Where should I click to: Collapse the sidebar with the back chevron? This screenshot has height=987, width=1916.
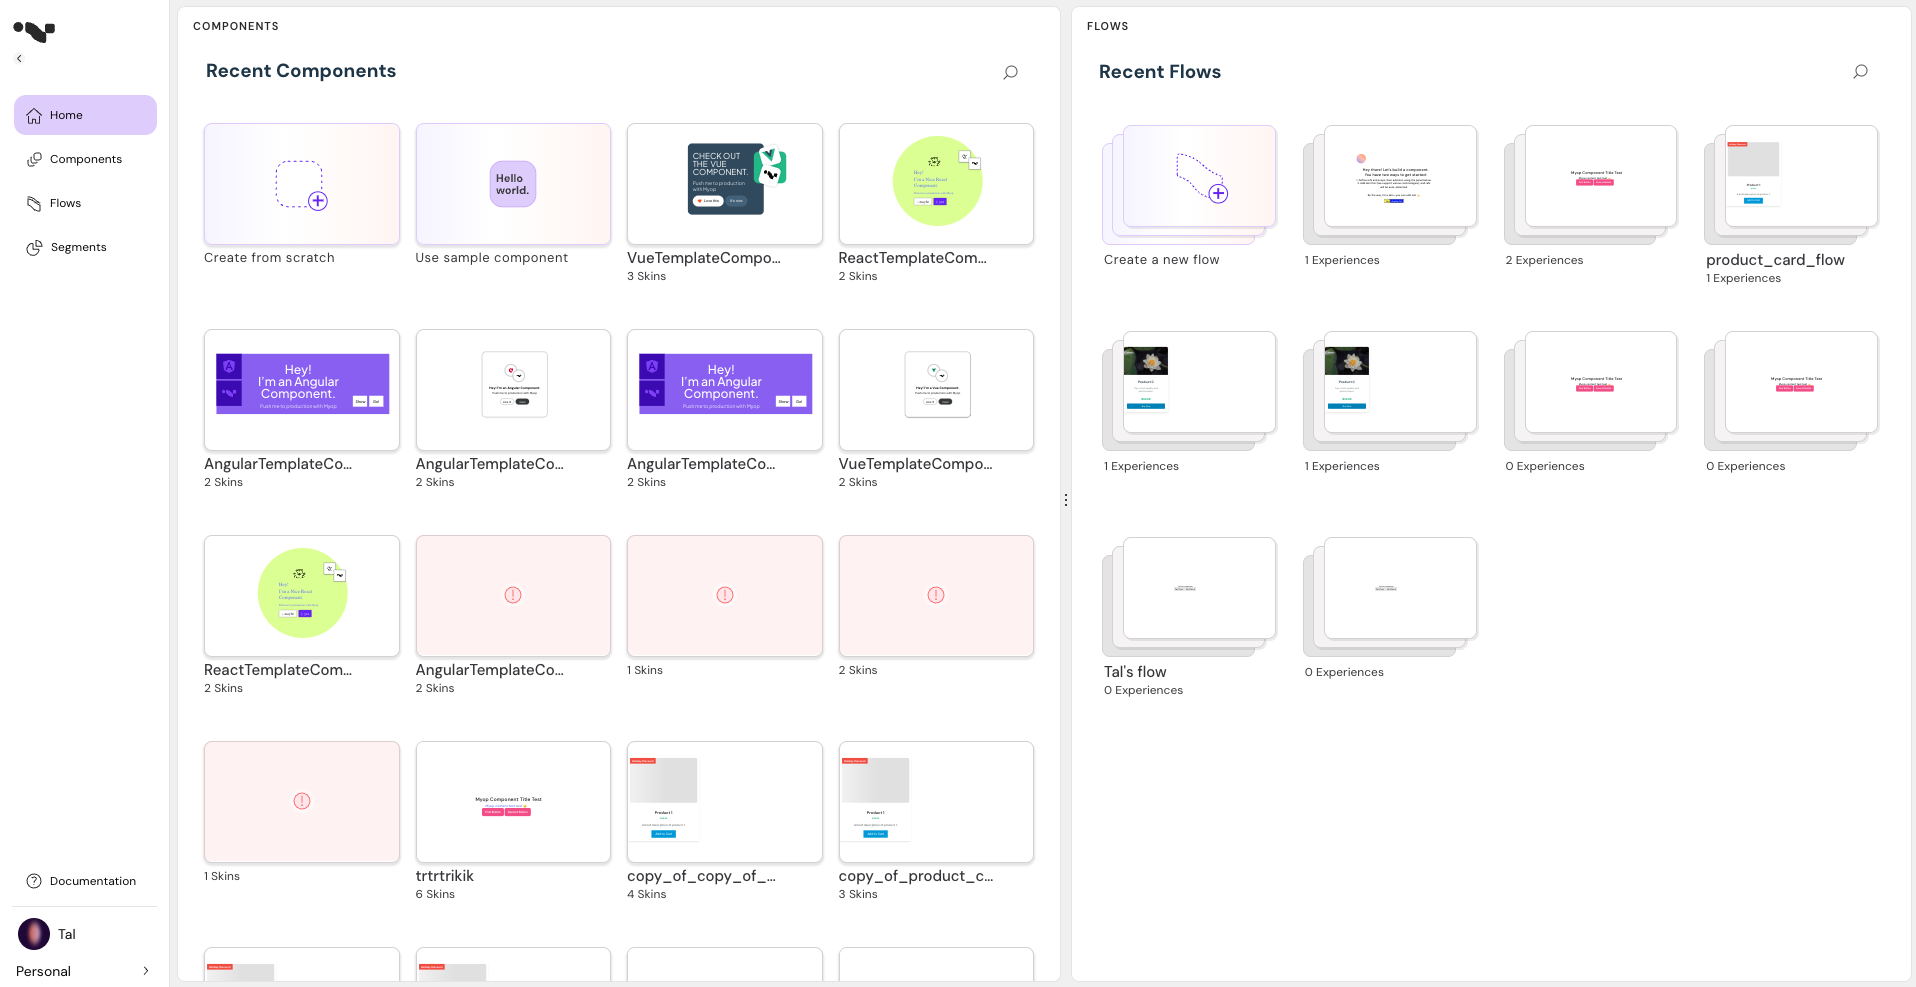19,59
